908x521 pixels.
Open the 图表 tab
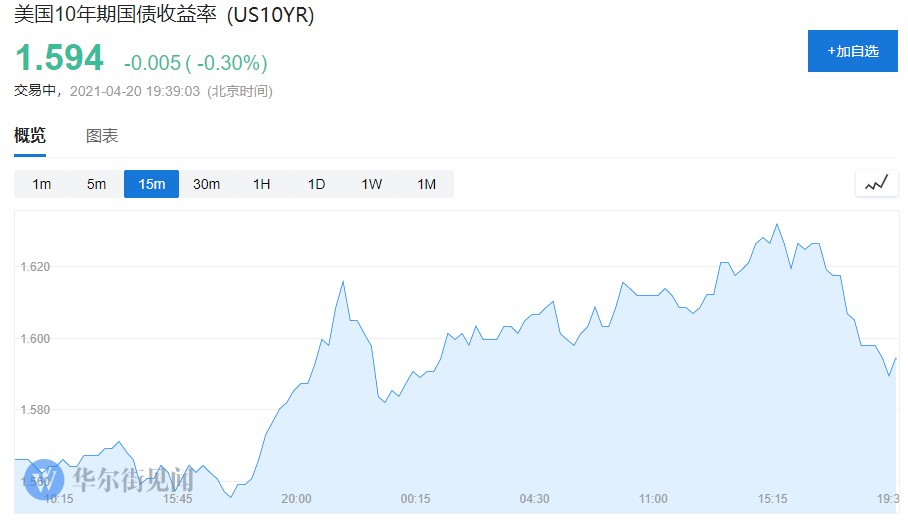click(x=102, y=136)
